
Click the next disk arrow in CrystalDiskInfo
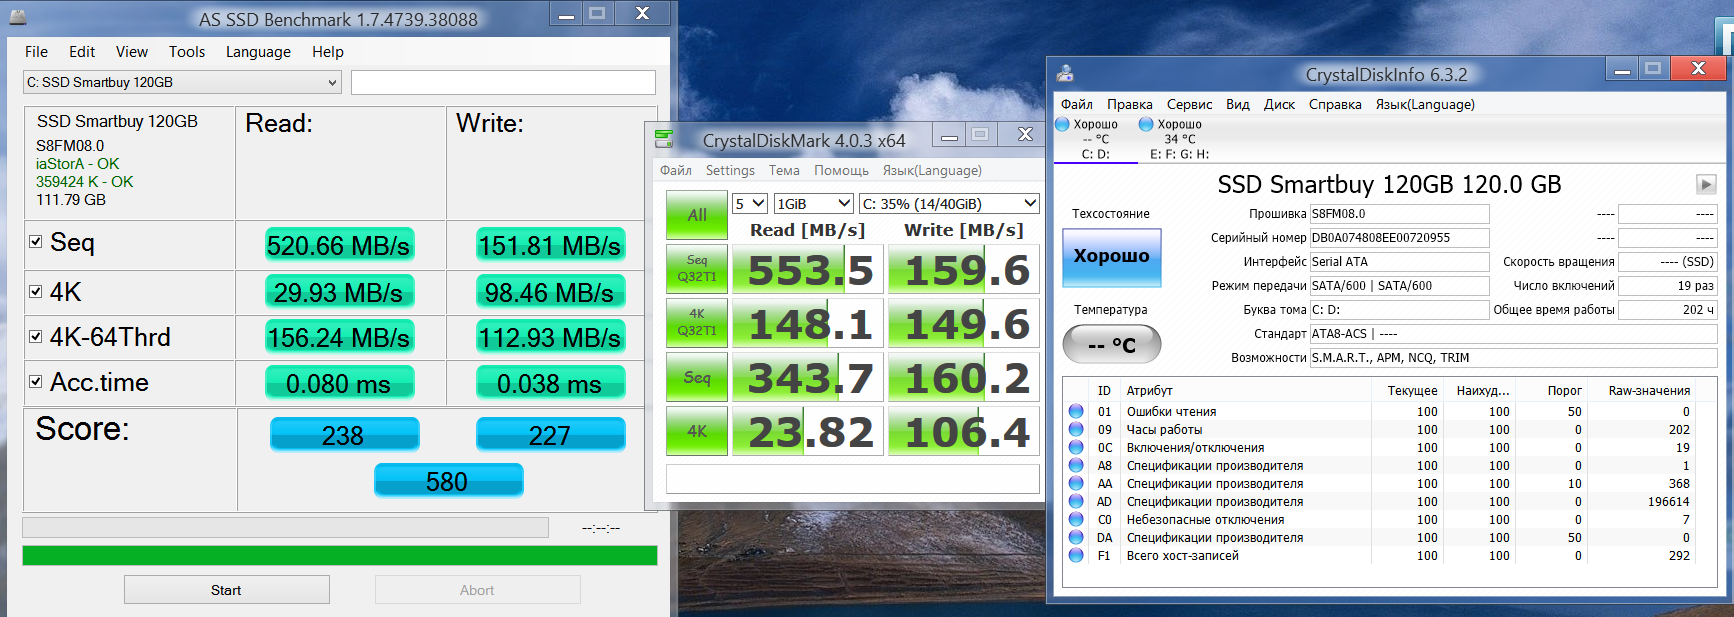pyautogui.click(x=1706, y=184)
